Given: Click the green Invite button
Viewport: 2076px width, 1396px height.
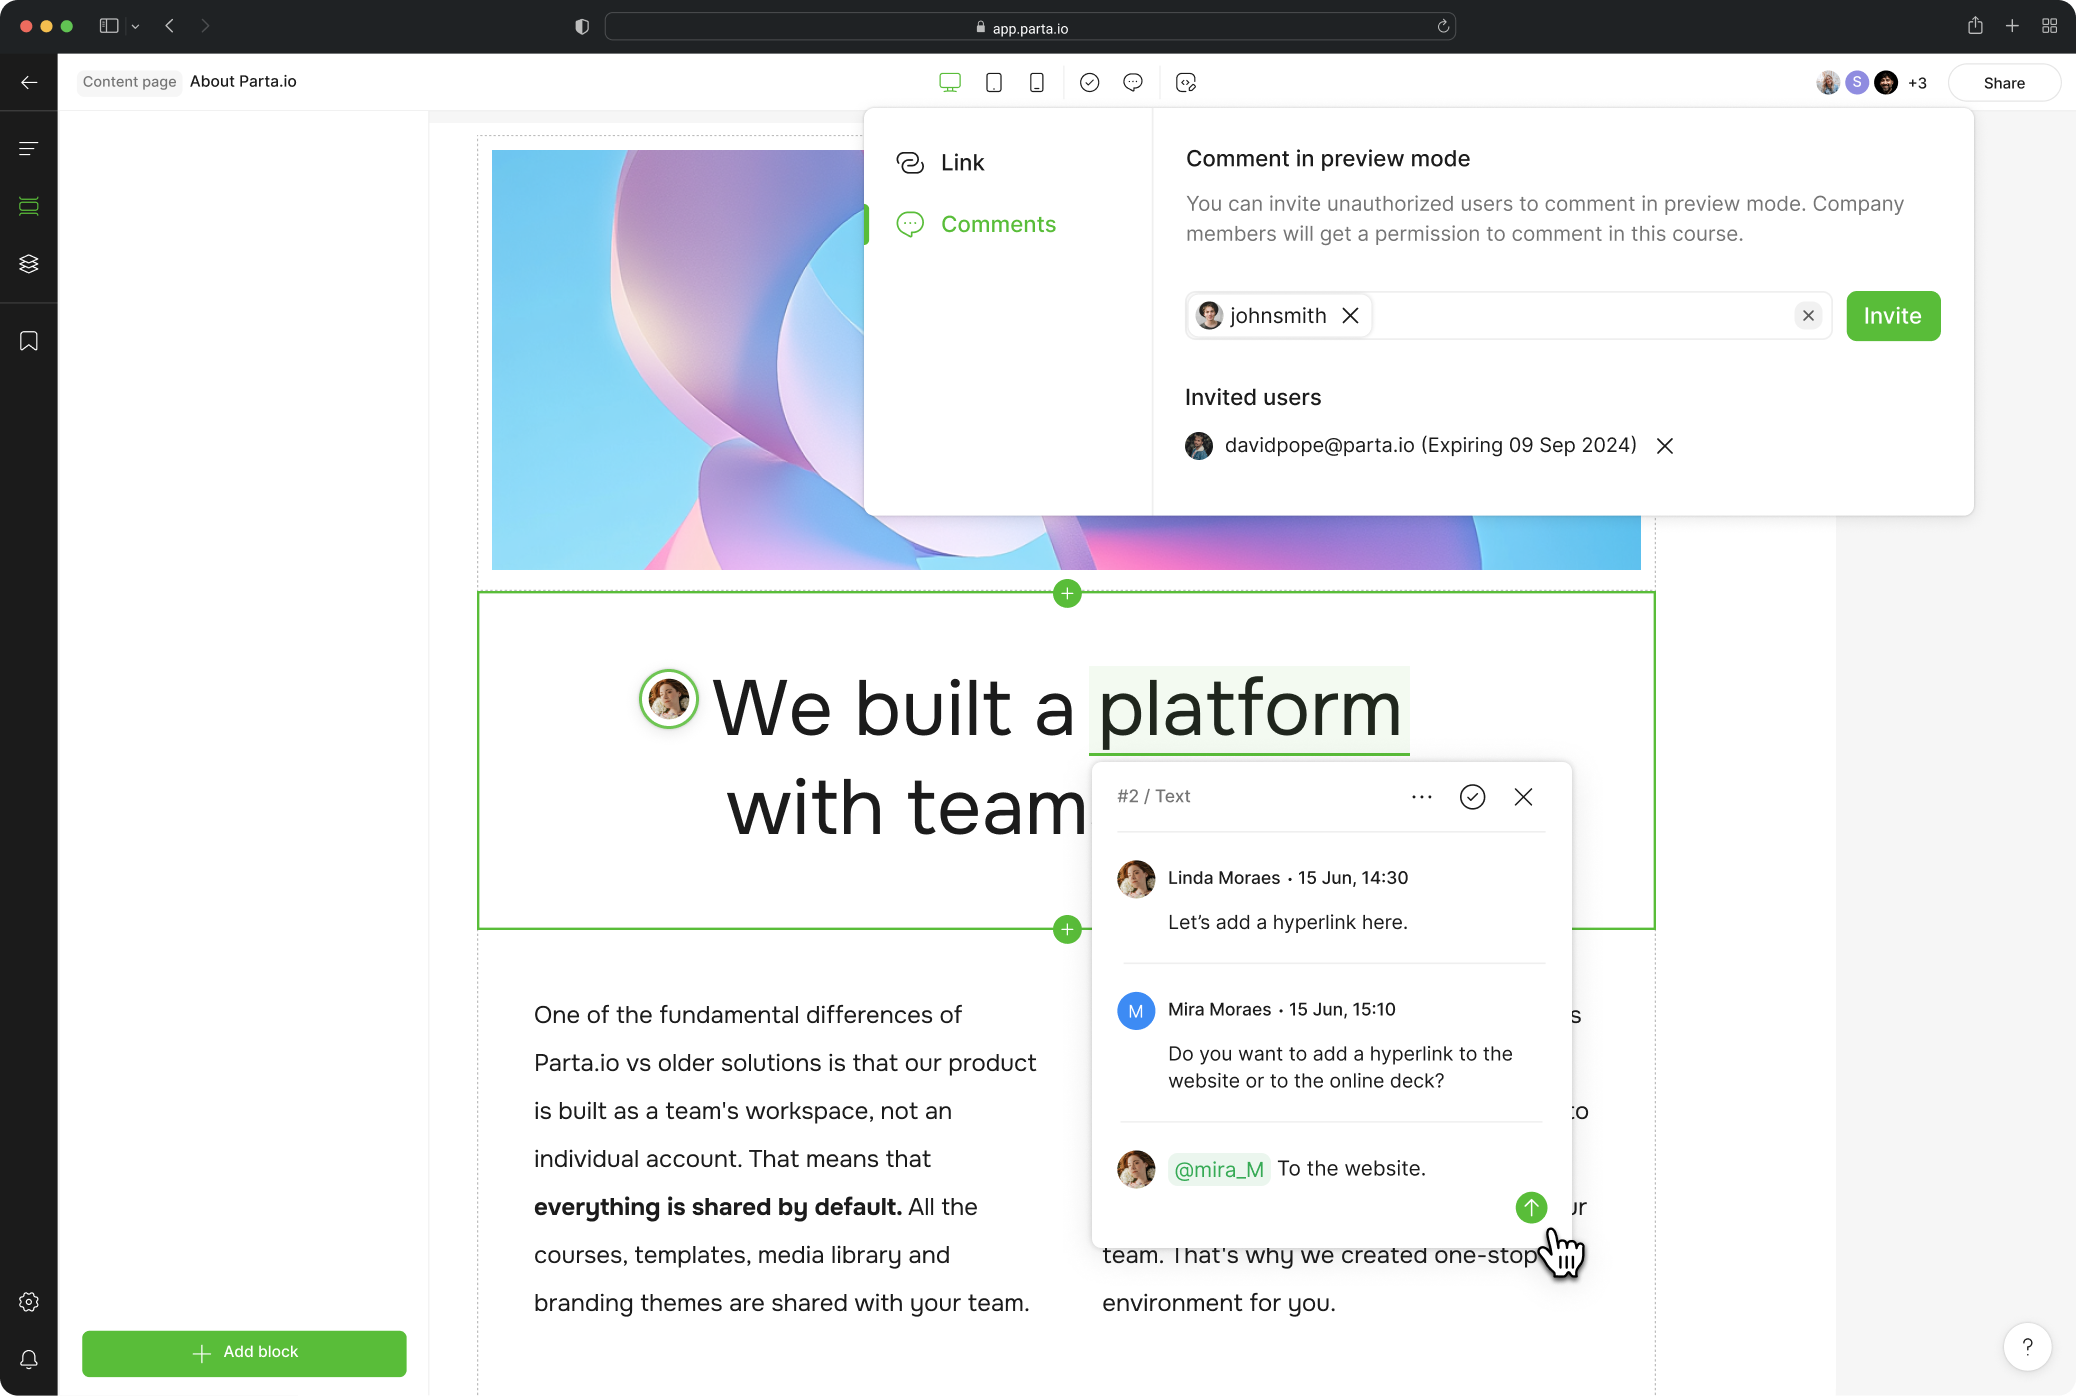Looking at the screenshot, I should coord(1892,316).
